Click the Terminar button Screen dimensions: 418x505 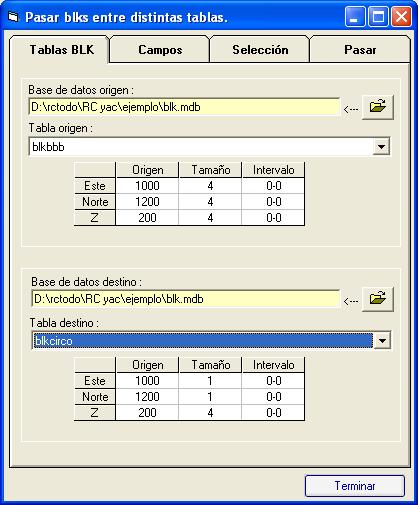point(355,486)
